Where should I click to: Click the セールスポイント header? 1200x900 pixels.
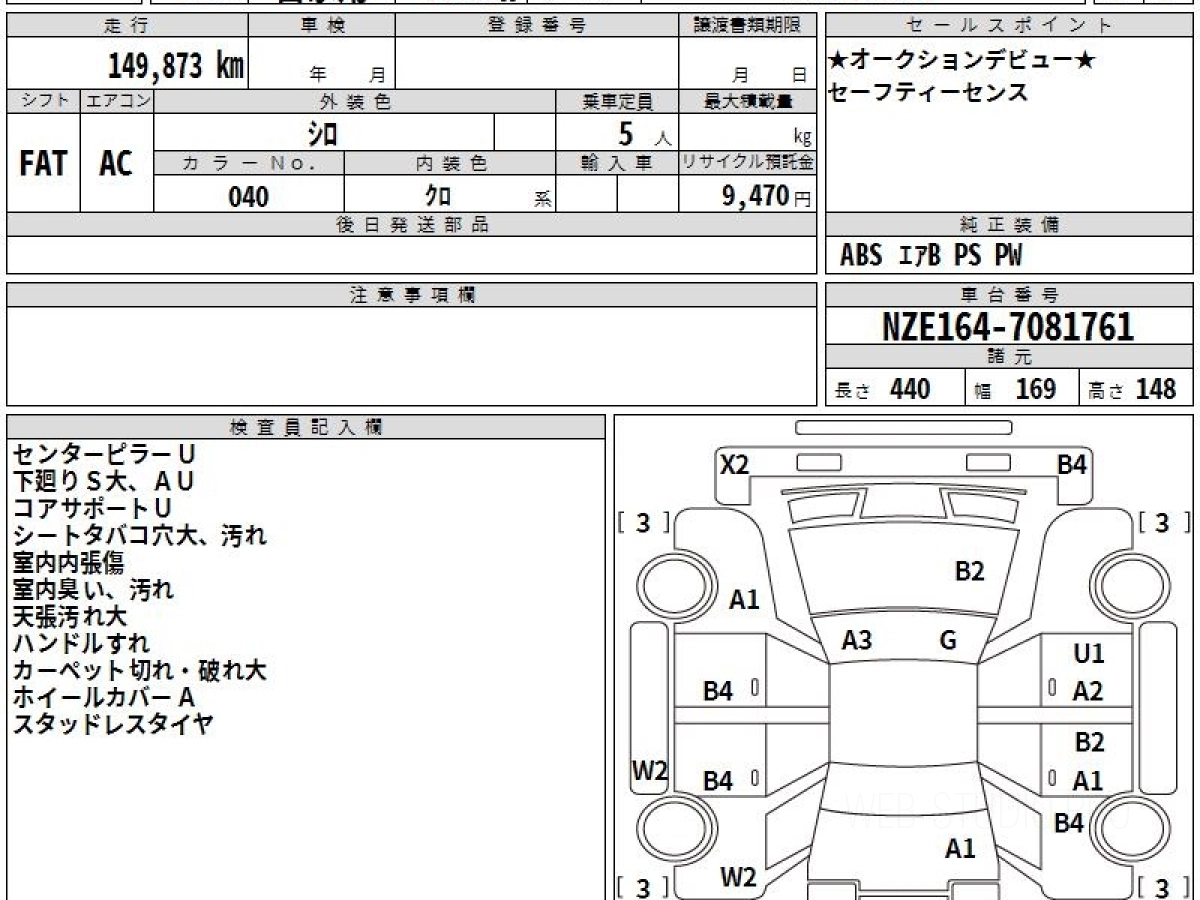pyautogui.click(x=1008, y=26)
